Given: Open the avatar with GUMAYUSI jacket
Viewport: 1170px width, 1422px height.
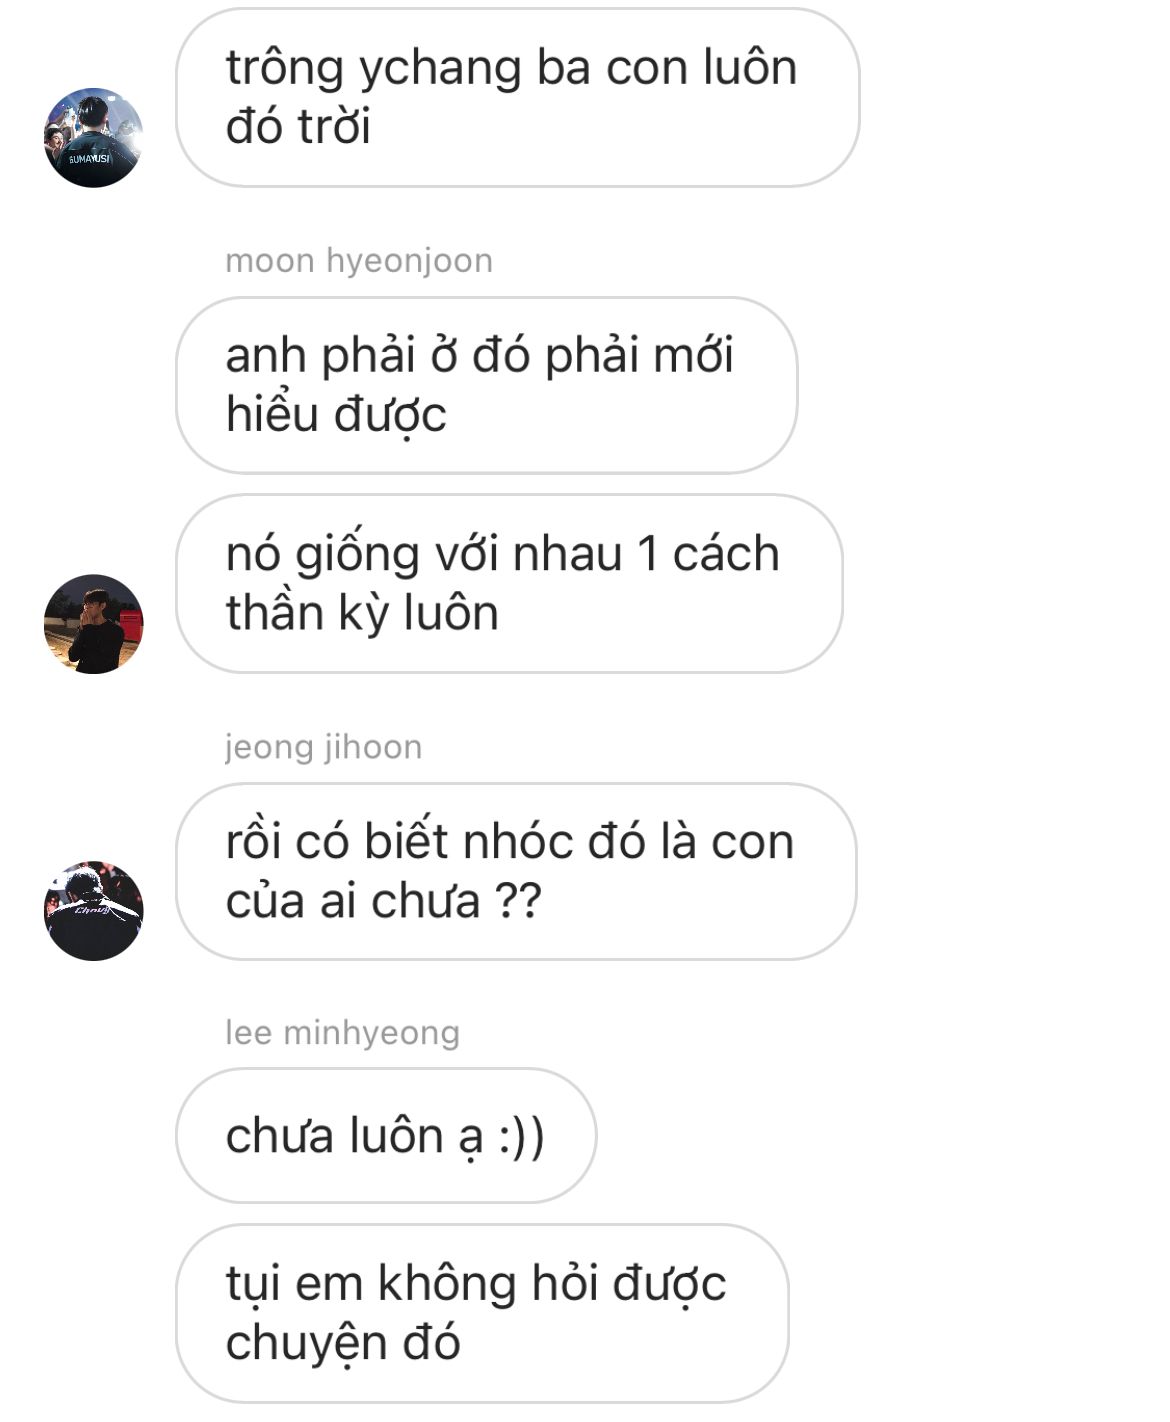Looking at the screenshot, I should tap(94, 138).
